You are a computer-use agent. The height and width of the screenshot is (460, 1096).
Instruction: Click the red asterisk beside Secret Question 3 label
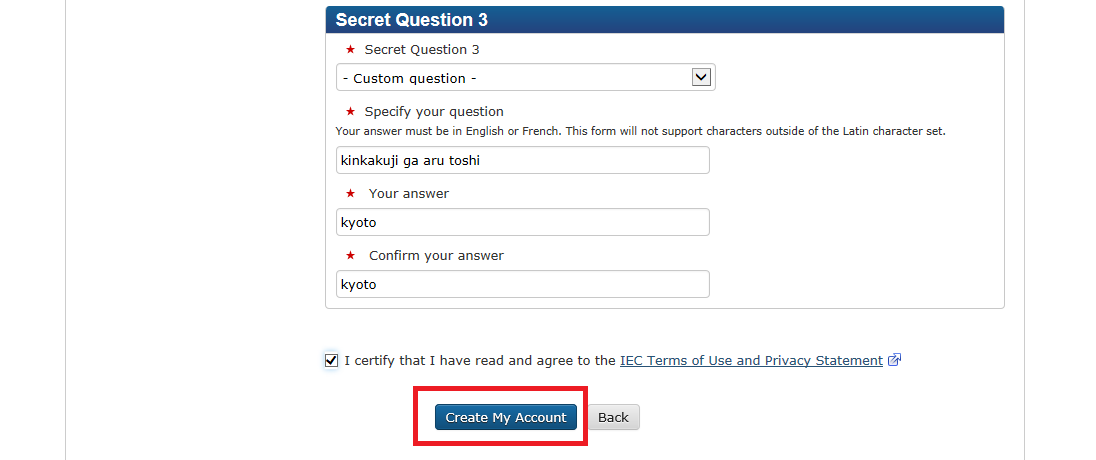[351, 50]
